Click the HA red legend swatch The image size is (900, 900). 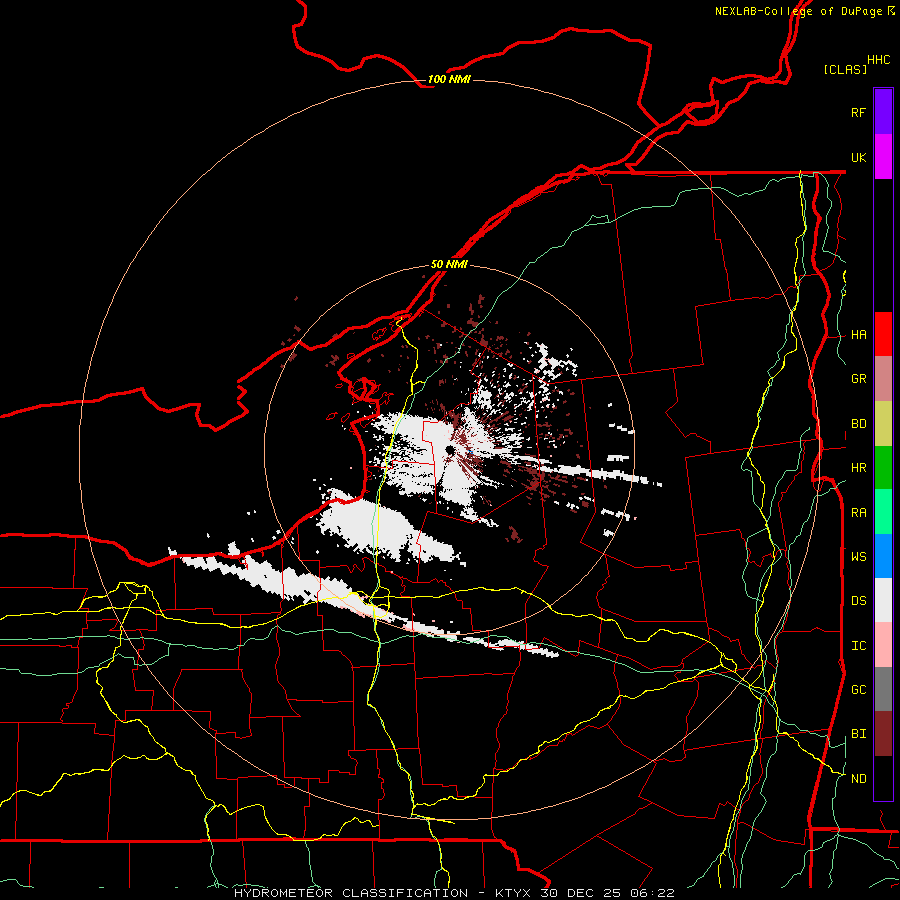(x=883, y=334)
